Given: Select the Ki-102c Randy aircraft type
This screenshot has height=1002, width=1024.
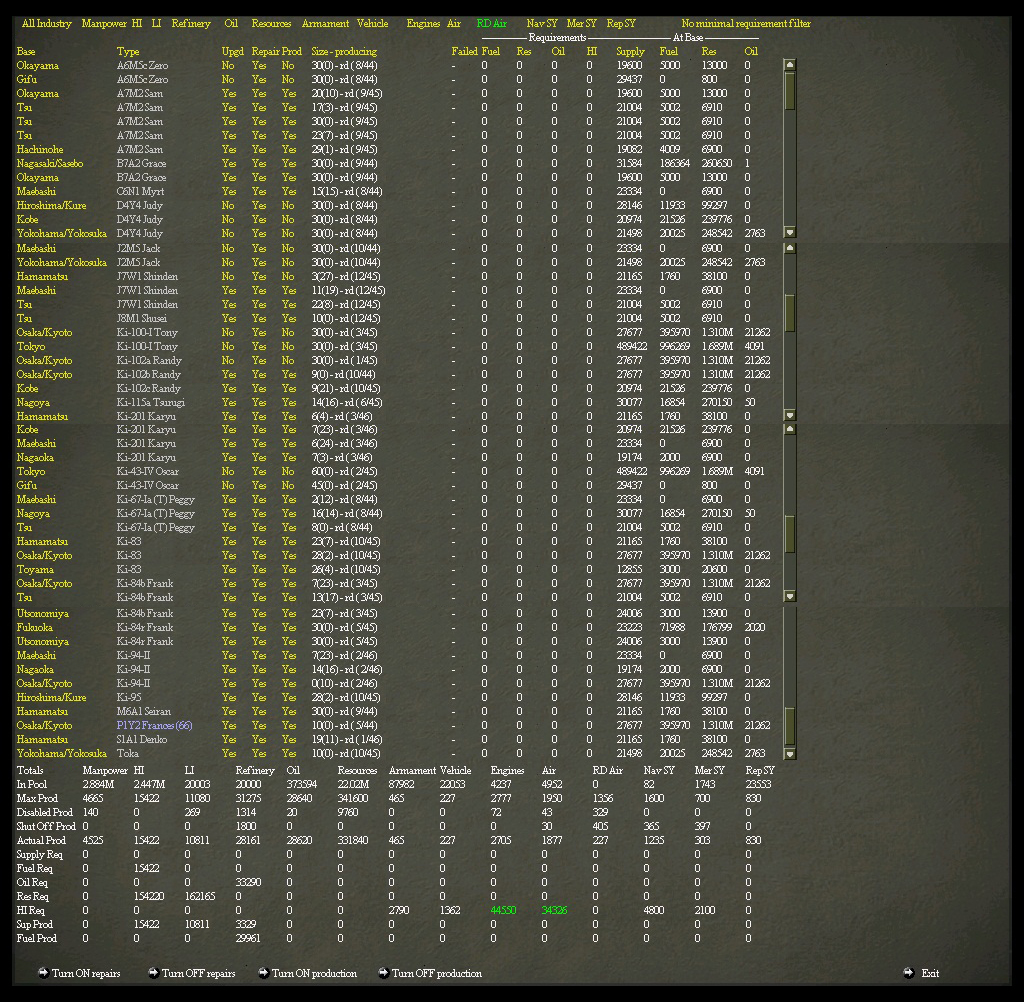Looking at the screenshot, I should [x=148, y=388].
